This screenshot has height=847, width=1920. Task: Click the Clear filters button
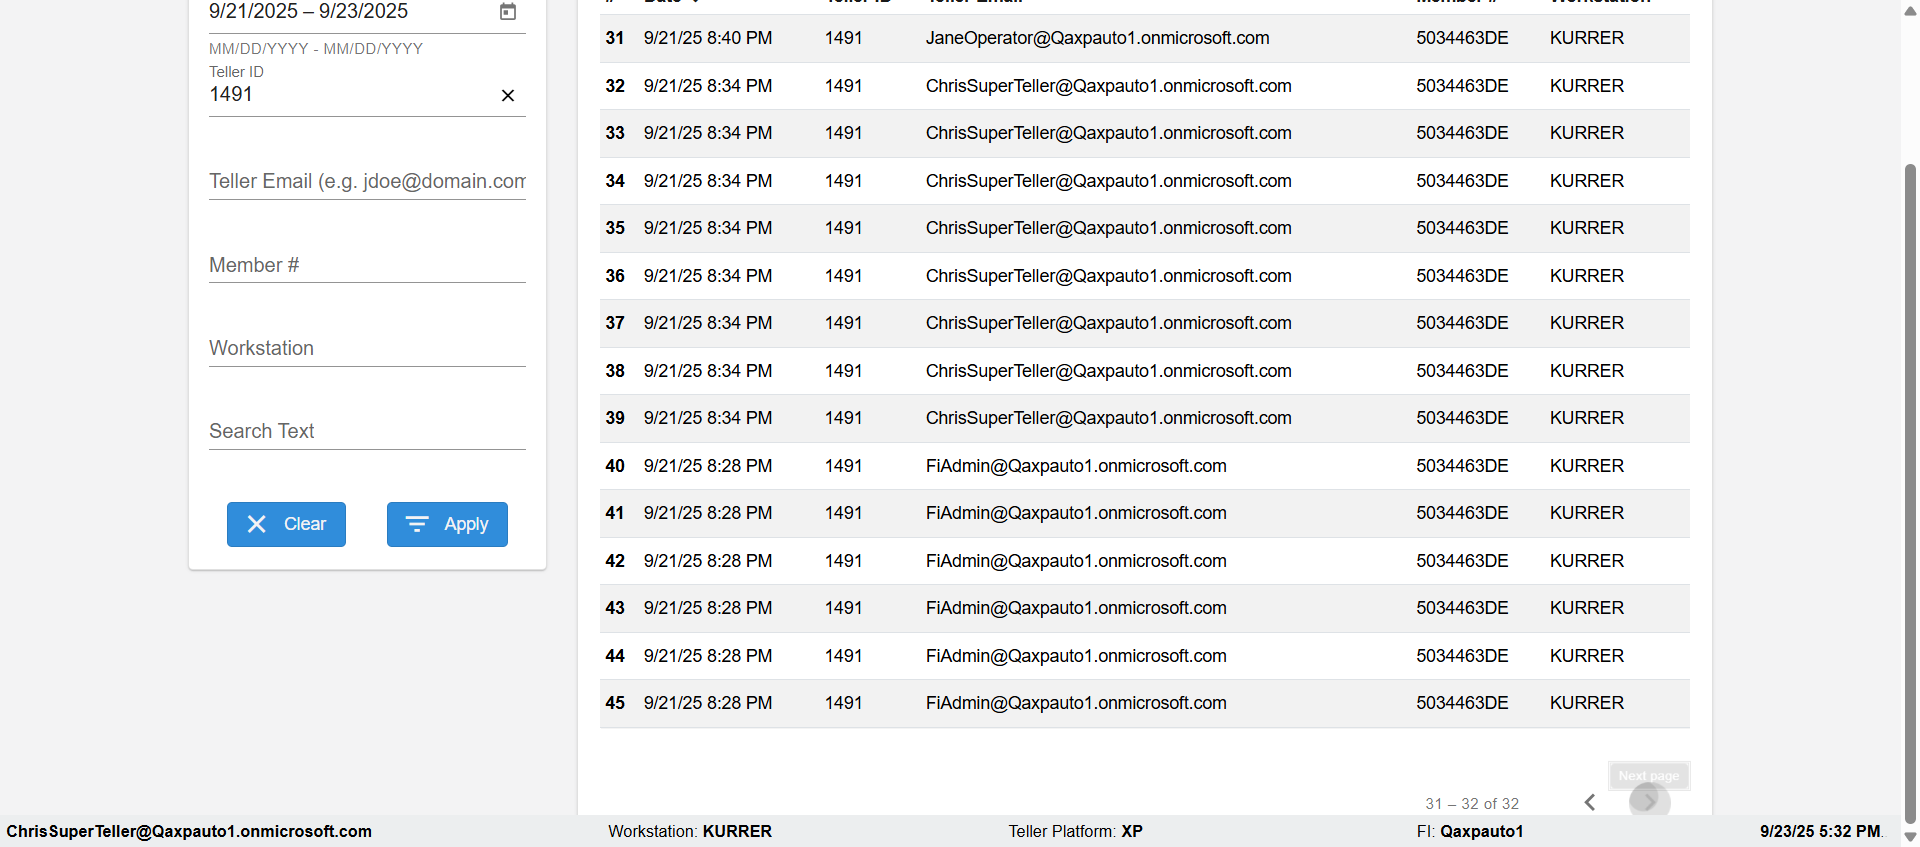286,524
